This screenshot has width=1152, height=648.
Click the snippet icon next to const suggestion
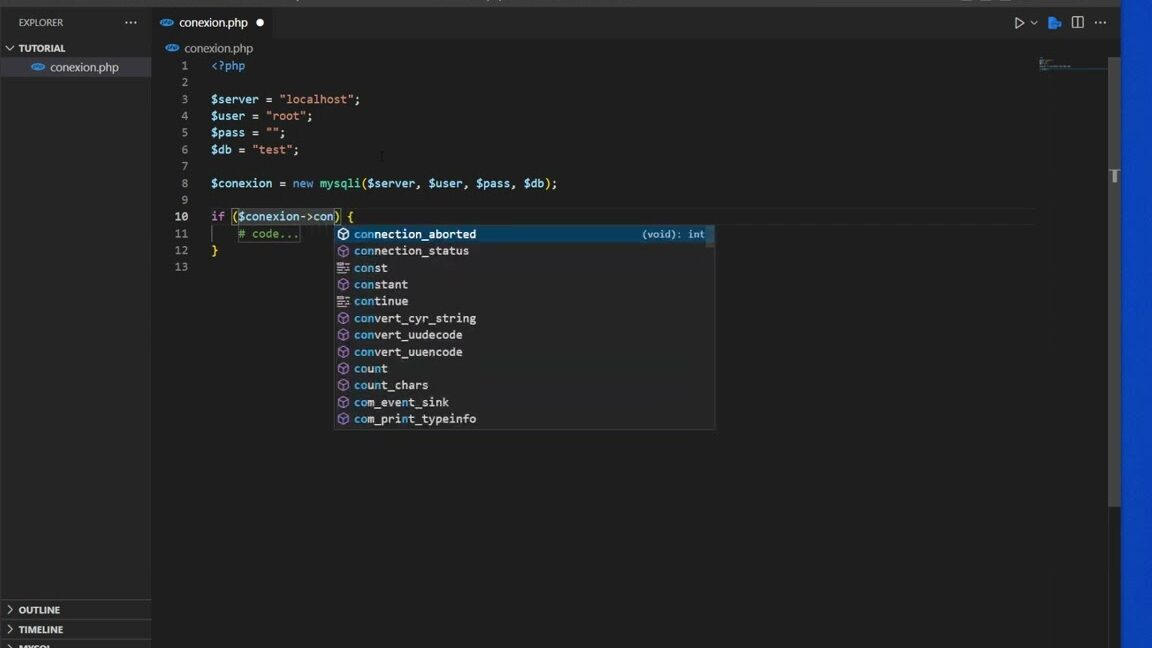(342, 267)
